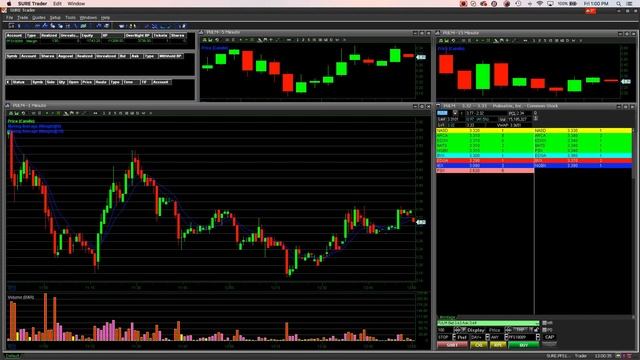Image resolution: width=640 pixels, height=360 pixels.
Task: Open the Wi-Fi status icon
Action: (x=540, y=4)
